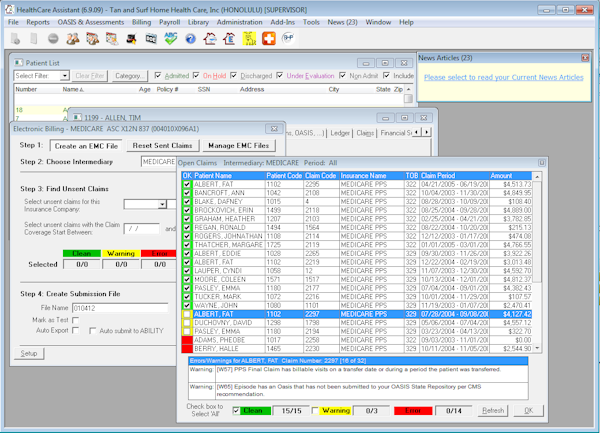The width and height of the screenshot is (600, 433).
Task: Click the ABC spell check icon
Action: [171, 38]
